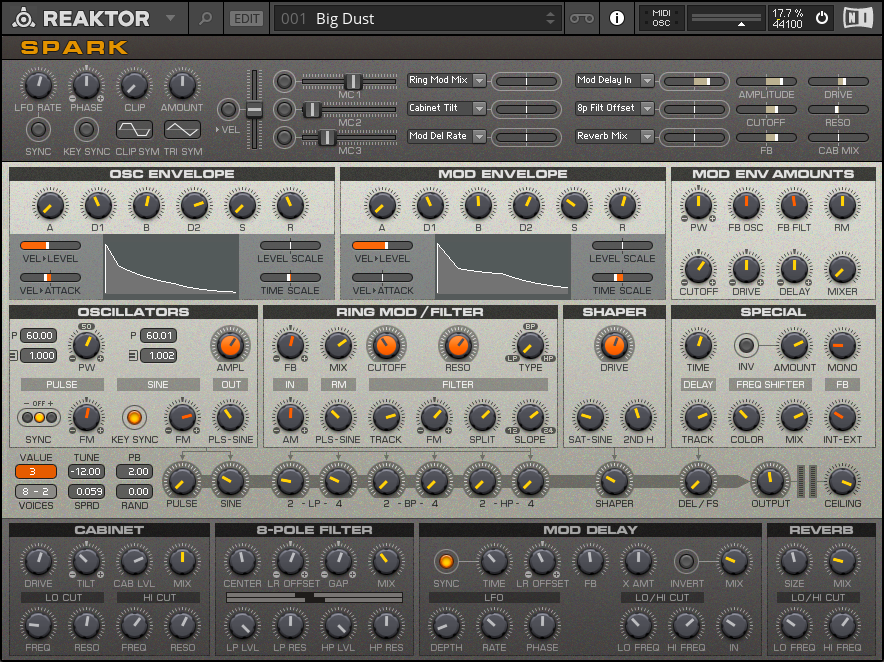Click the TUNE value field showing -12.00
The height and width of the screenshot is (662, 884).
(85, 471)
